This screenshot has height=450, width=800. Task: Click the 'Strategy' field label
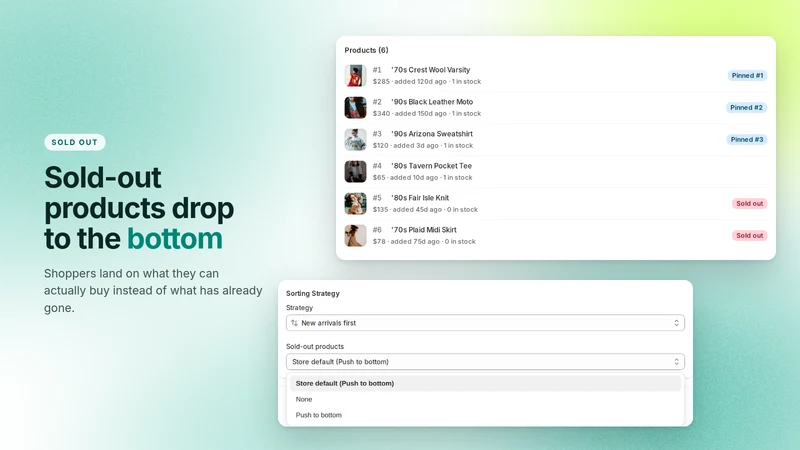tap(299, 308)
